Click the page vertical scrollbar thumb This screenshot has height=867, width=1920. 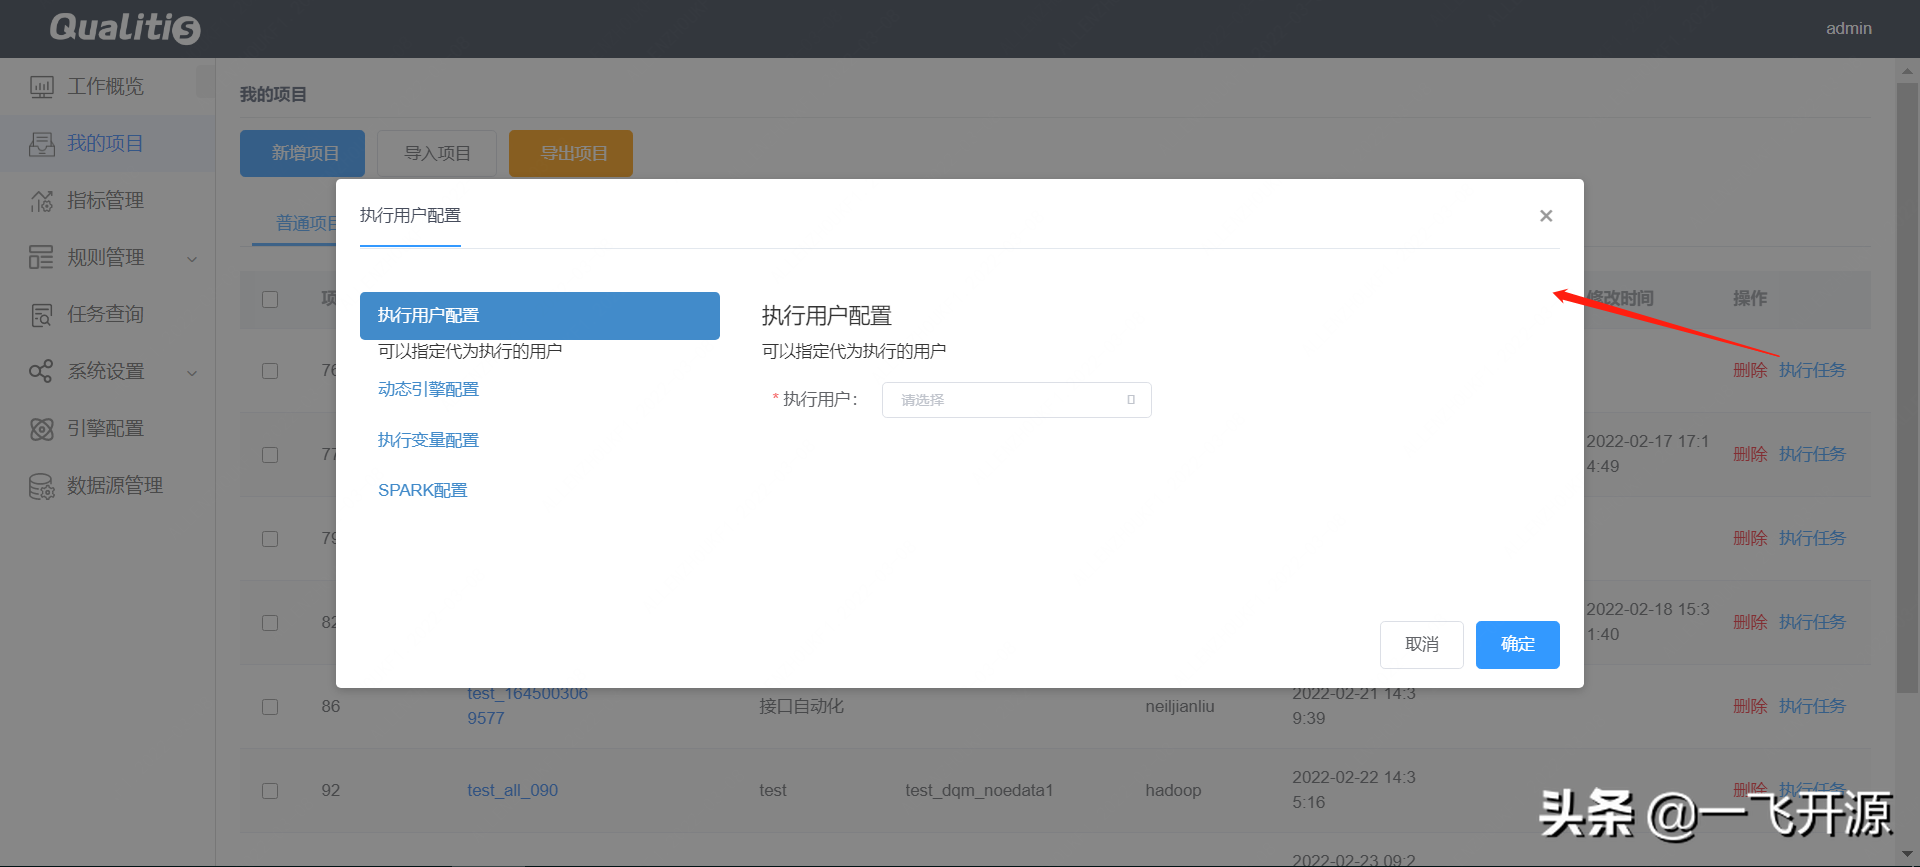pos(1907,388)
